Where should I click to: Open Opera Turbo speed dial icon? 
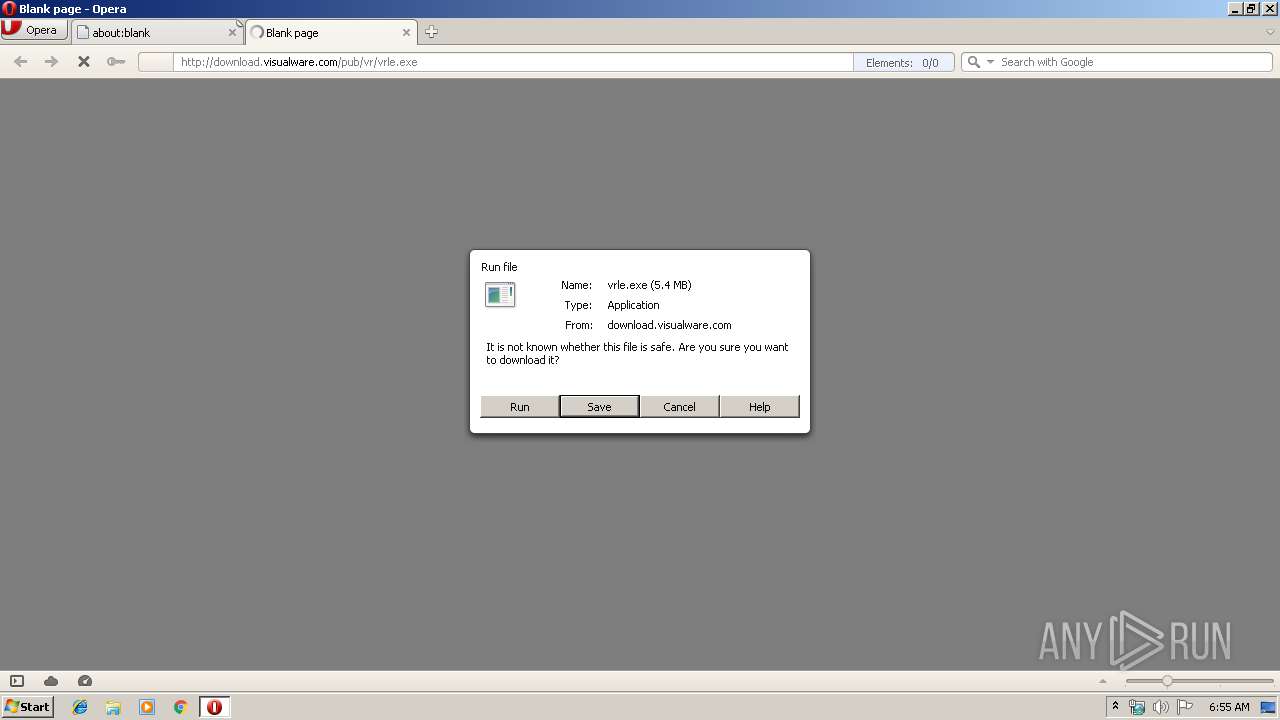(85, 681)
